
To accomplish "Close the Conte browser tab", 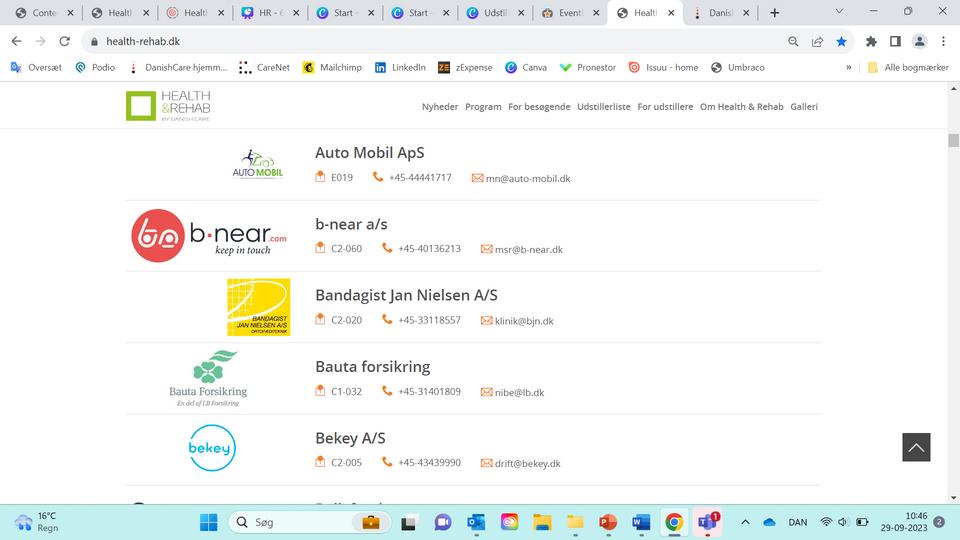I will point(70,13).
